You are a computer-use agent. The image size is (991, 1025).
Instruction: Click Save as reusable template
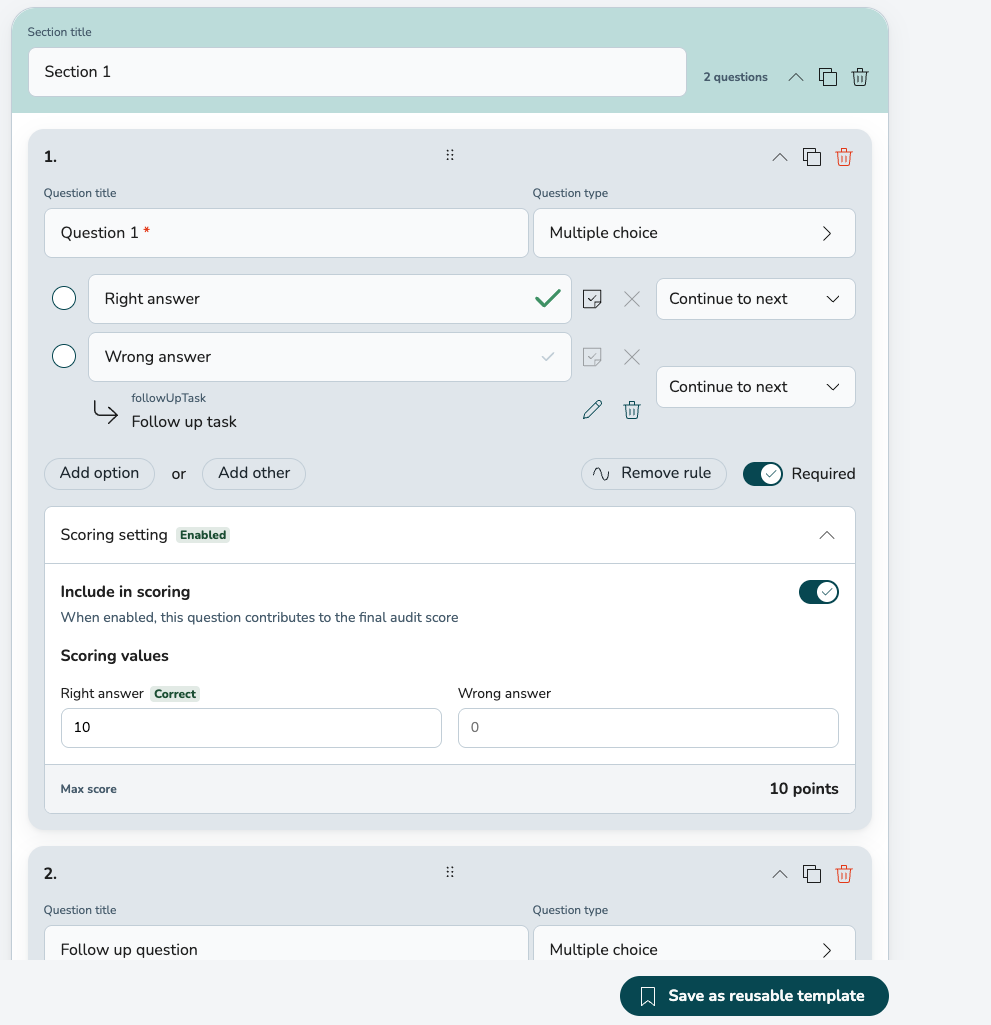coord(754,996)
